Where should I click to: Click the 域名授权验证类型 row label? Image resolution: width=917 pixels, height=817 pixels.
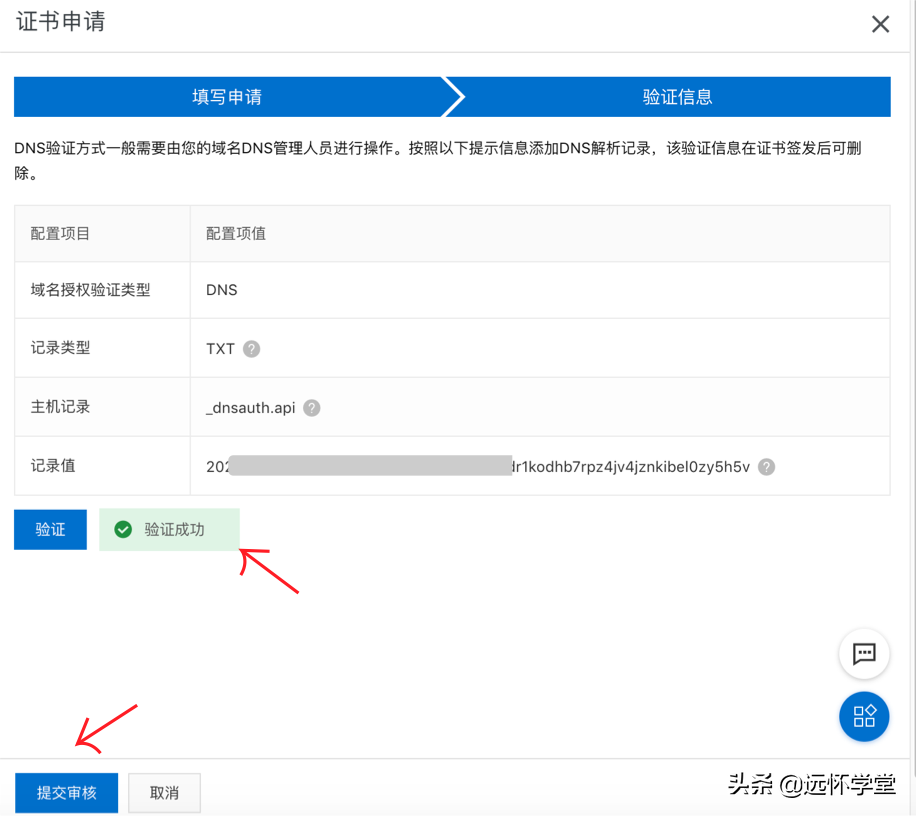(x=90, y=290)
